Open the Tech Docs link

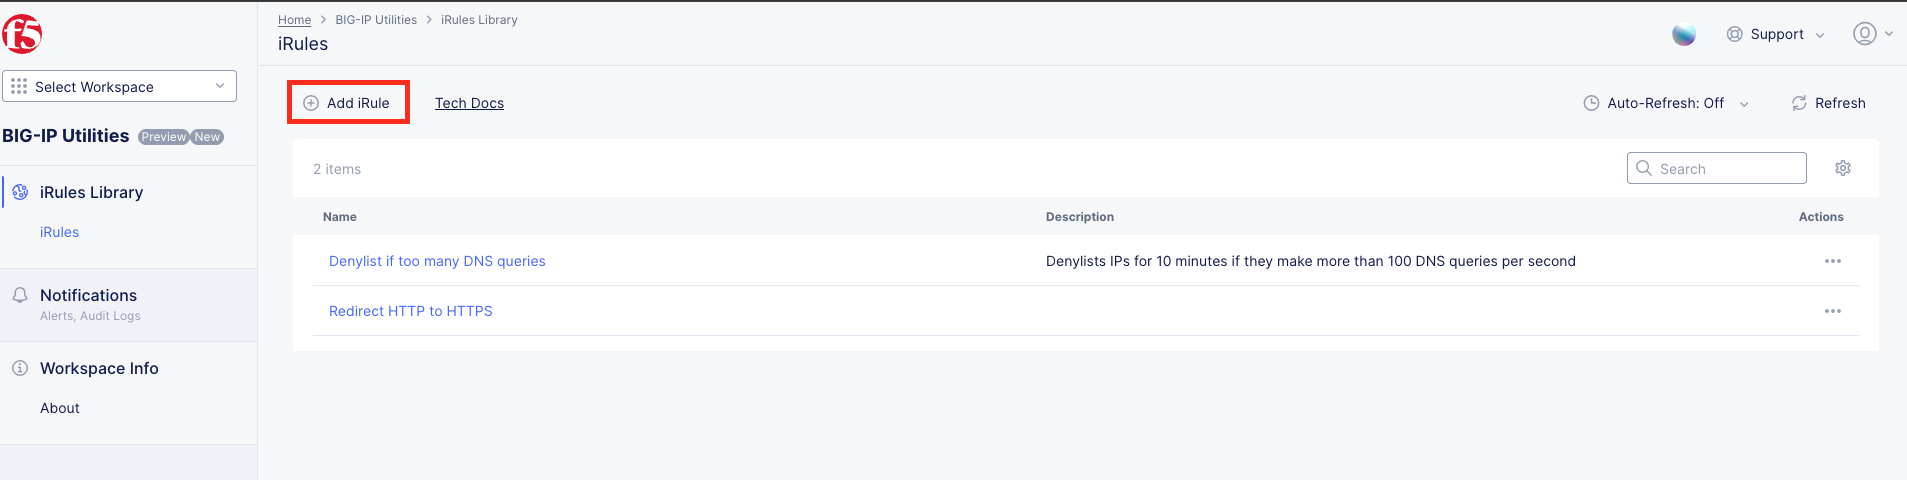click(x=469, y=103)
